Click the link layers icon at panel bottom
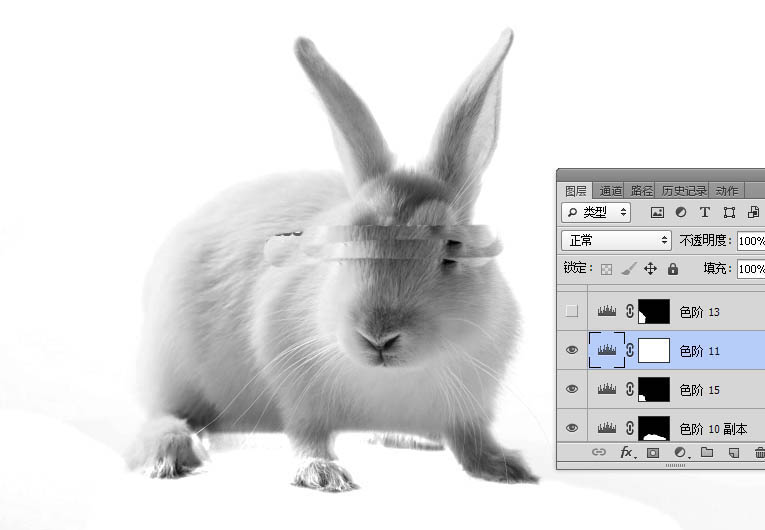 [x=599, y=452]
